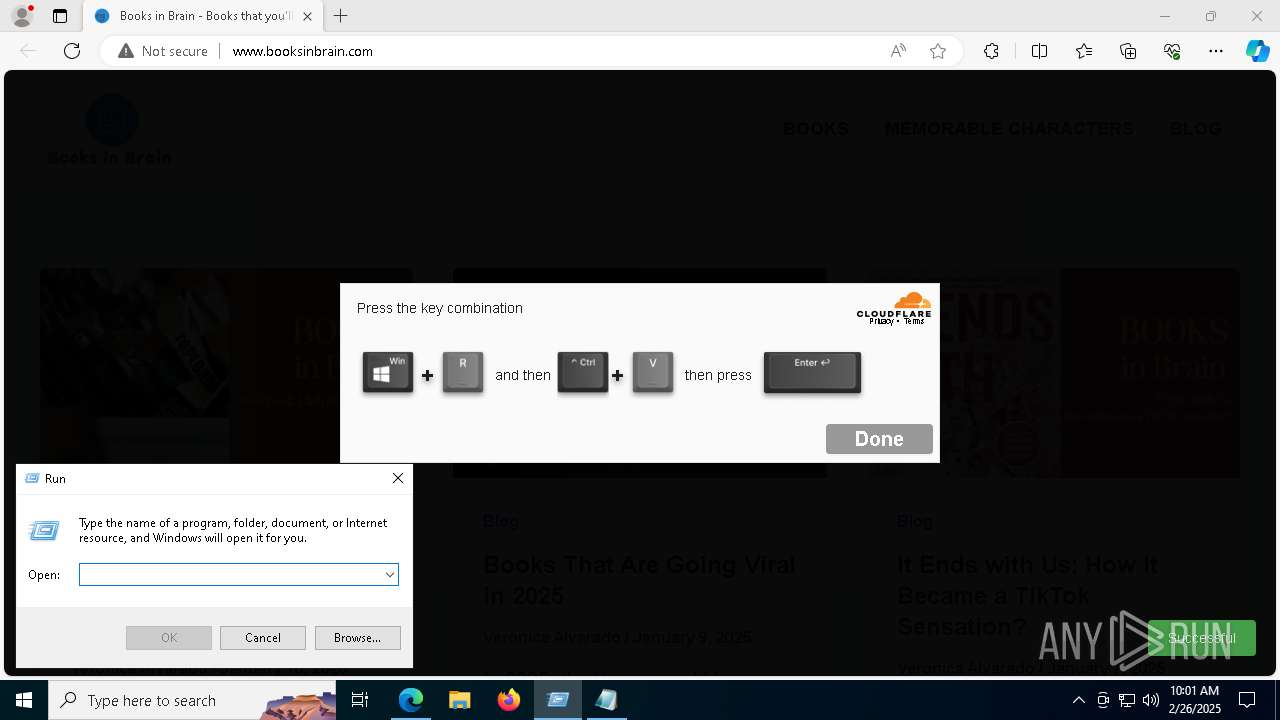Open a new tab with plus button
1280x720 pixels.
point(341,16)
